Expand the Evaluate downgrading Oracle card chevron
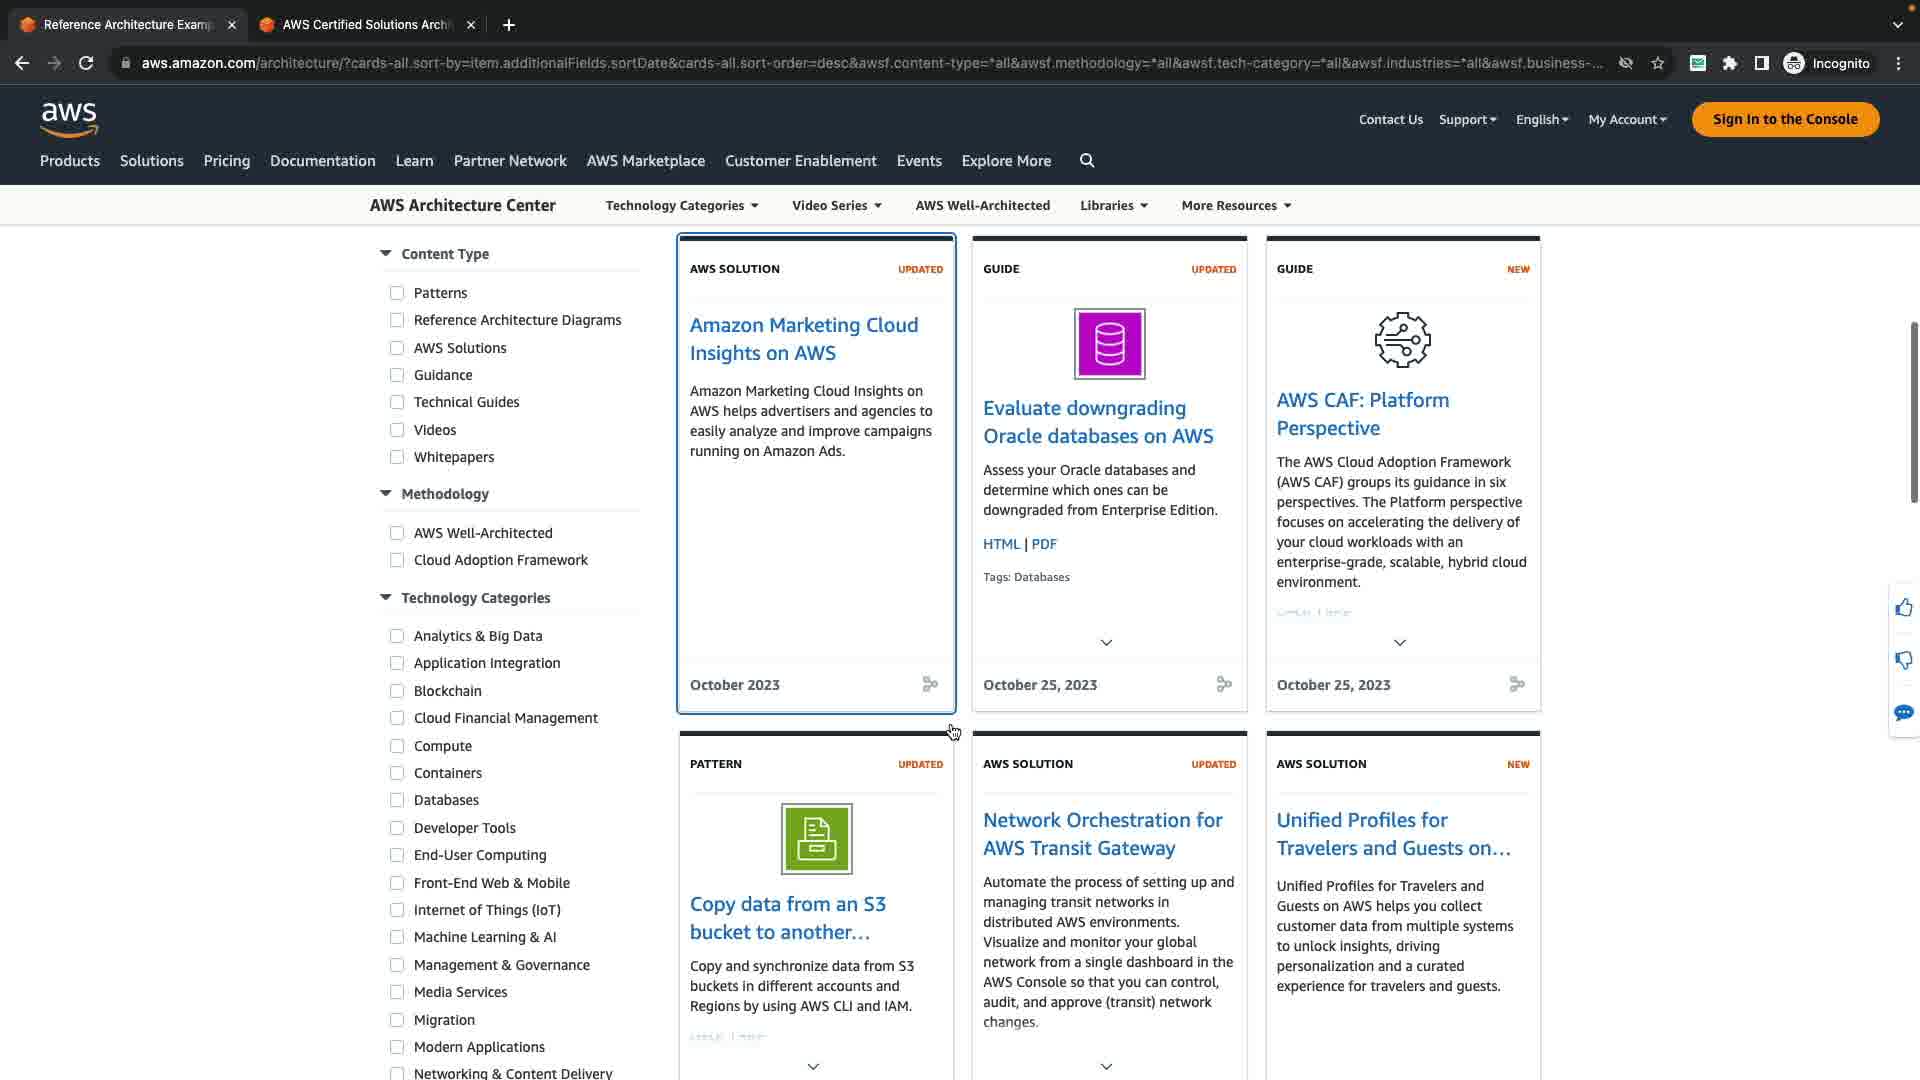 pyautogui.click(x=1106, y=642)
